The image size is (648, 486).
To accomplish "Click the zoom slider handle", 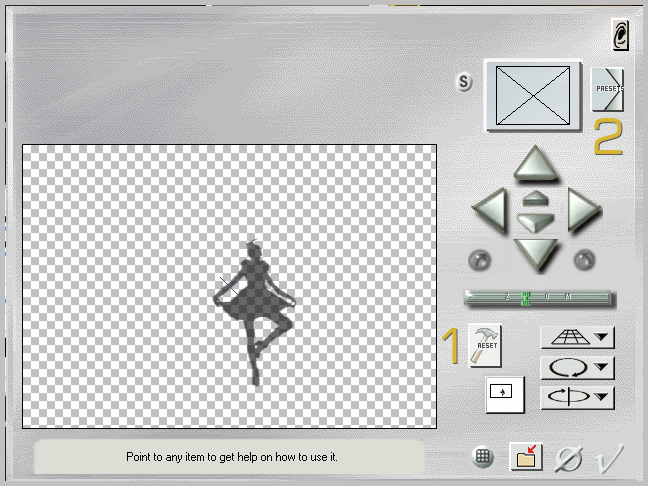I will (x=524, y=297).
